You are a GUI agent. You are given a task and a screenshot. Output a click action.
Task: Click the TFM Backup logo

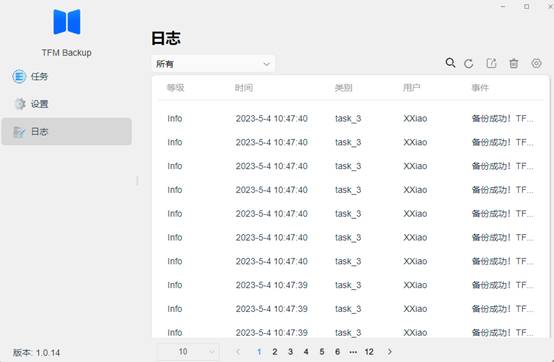[x=67, y=22]
